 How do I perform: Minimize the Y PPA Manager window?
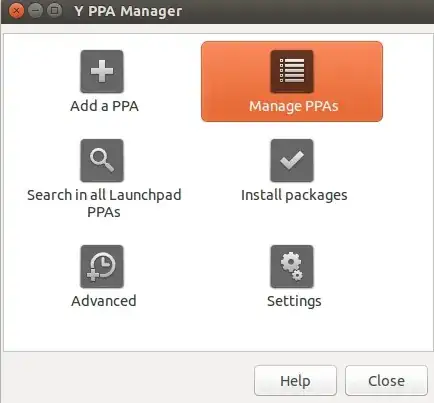click(x=35, y=11)
